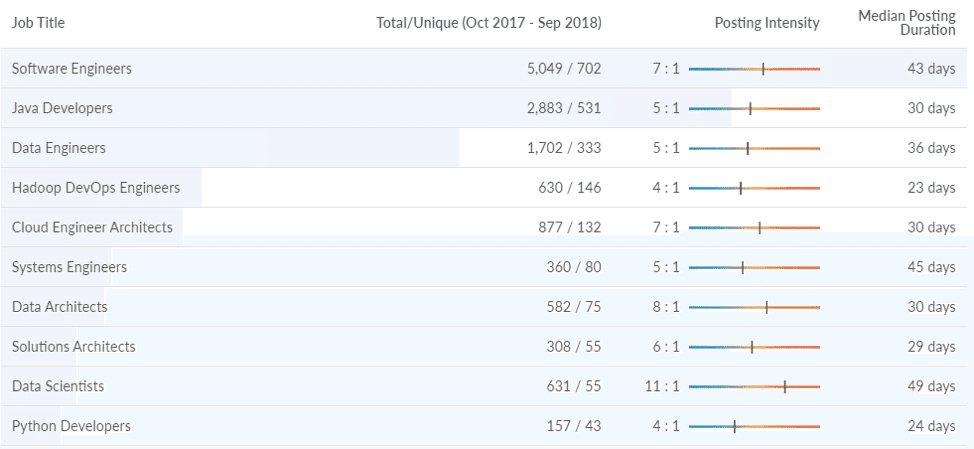Click the Job Title column header

(38, 23)
